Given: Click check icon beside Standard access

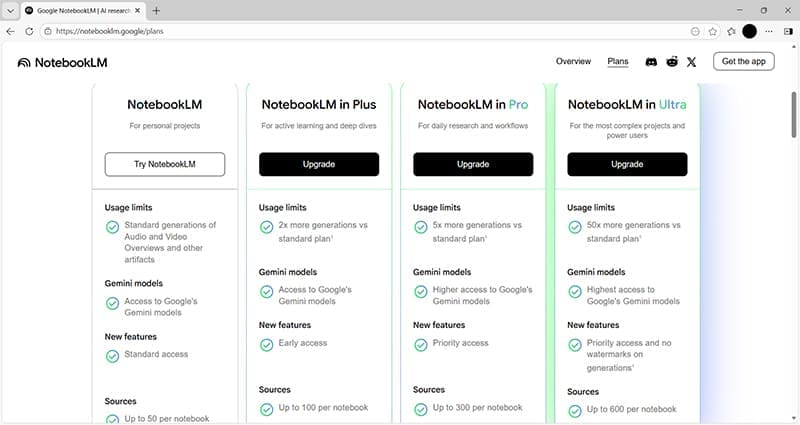Looking at the screenshot, I should coord(112,356).
